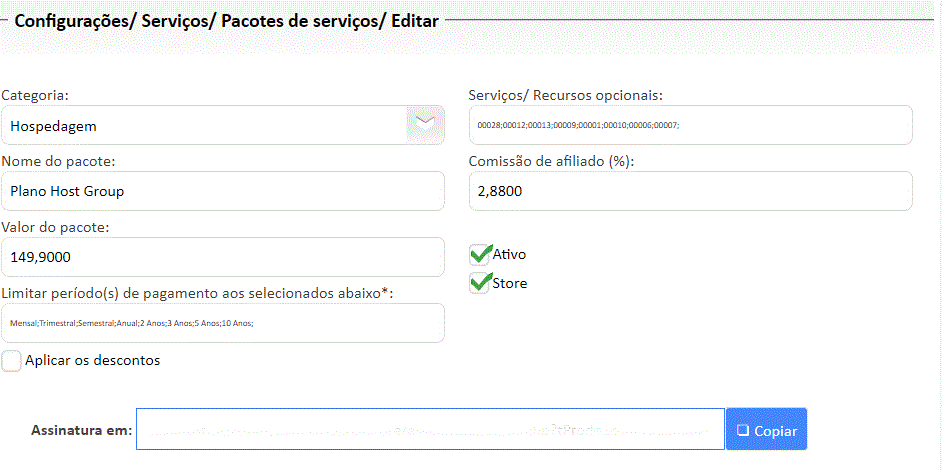Viewport: 942px width, 471px height.
Task: Uncheck the Ativo checkbox
Action: (x=480, y=255)
